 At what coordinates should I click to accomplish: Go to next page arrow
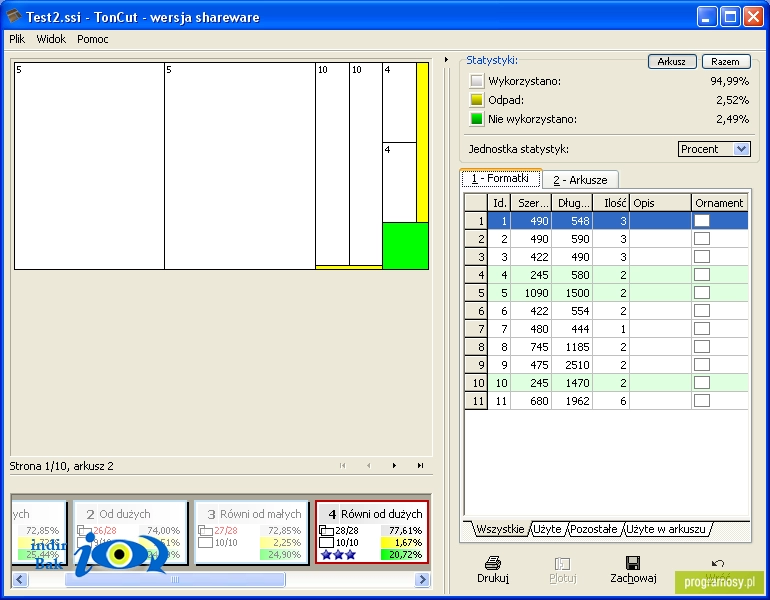tap(394, 465)
